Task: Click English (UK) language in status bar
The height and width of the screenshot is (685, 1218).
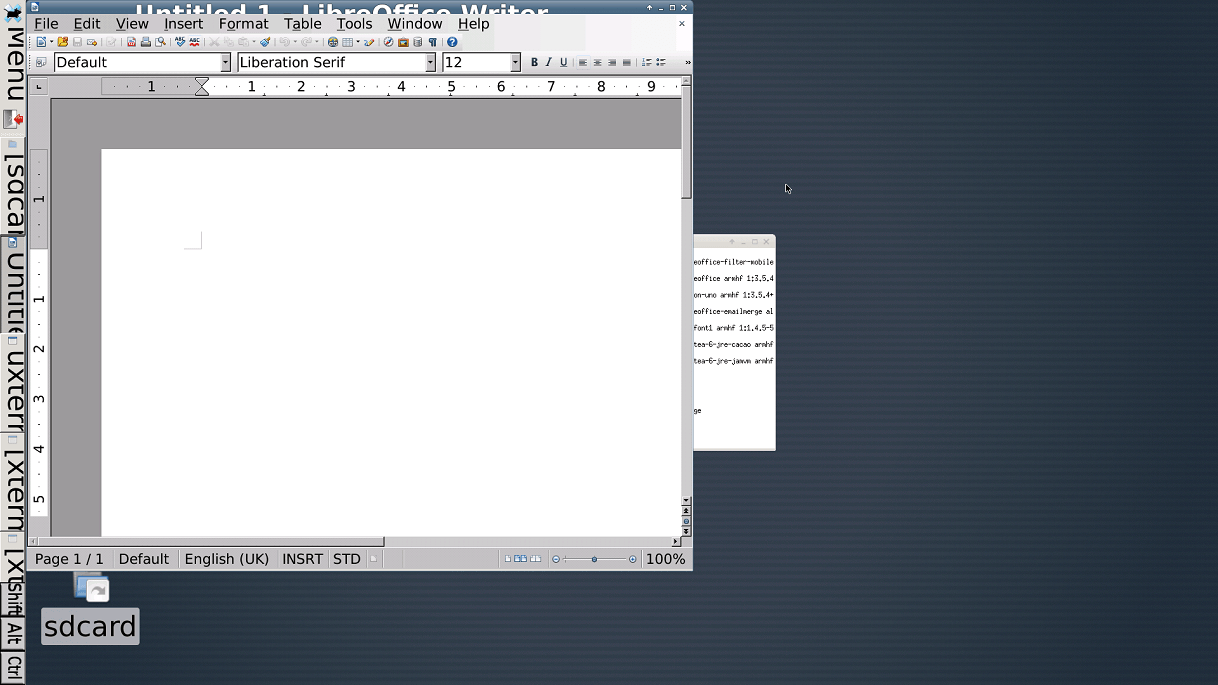Action: point(227,559)
